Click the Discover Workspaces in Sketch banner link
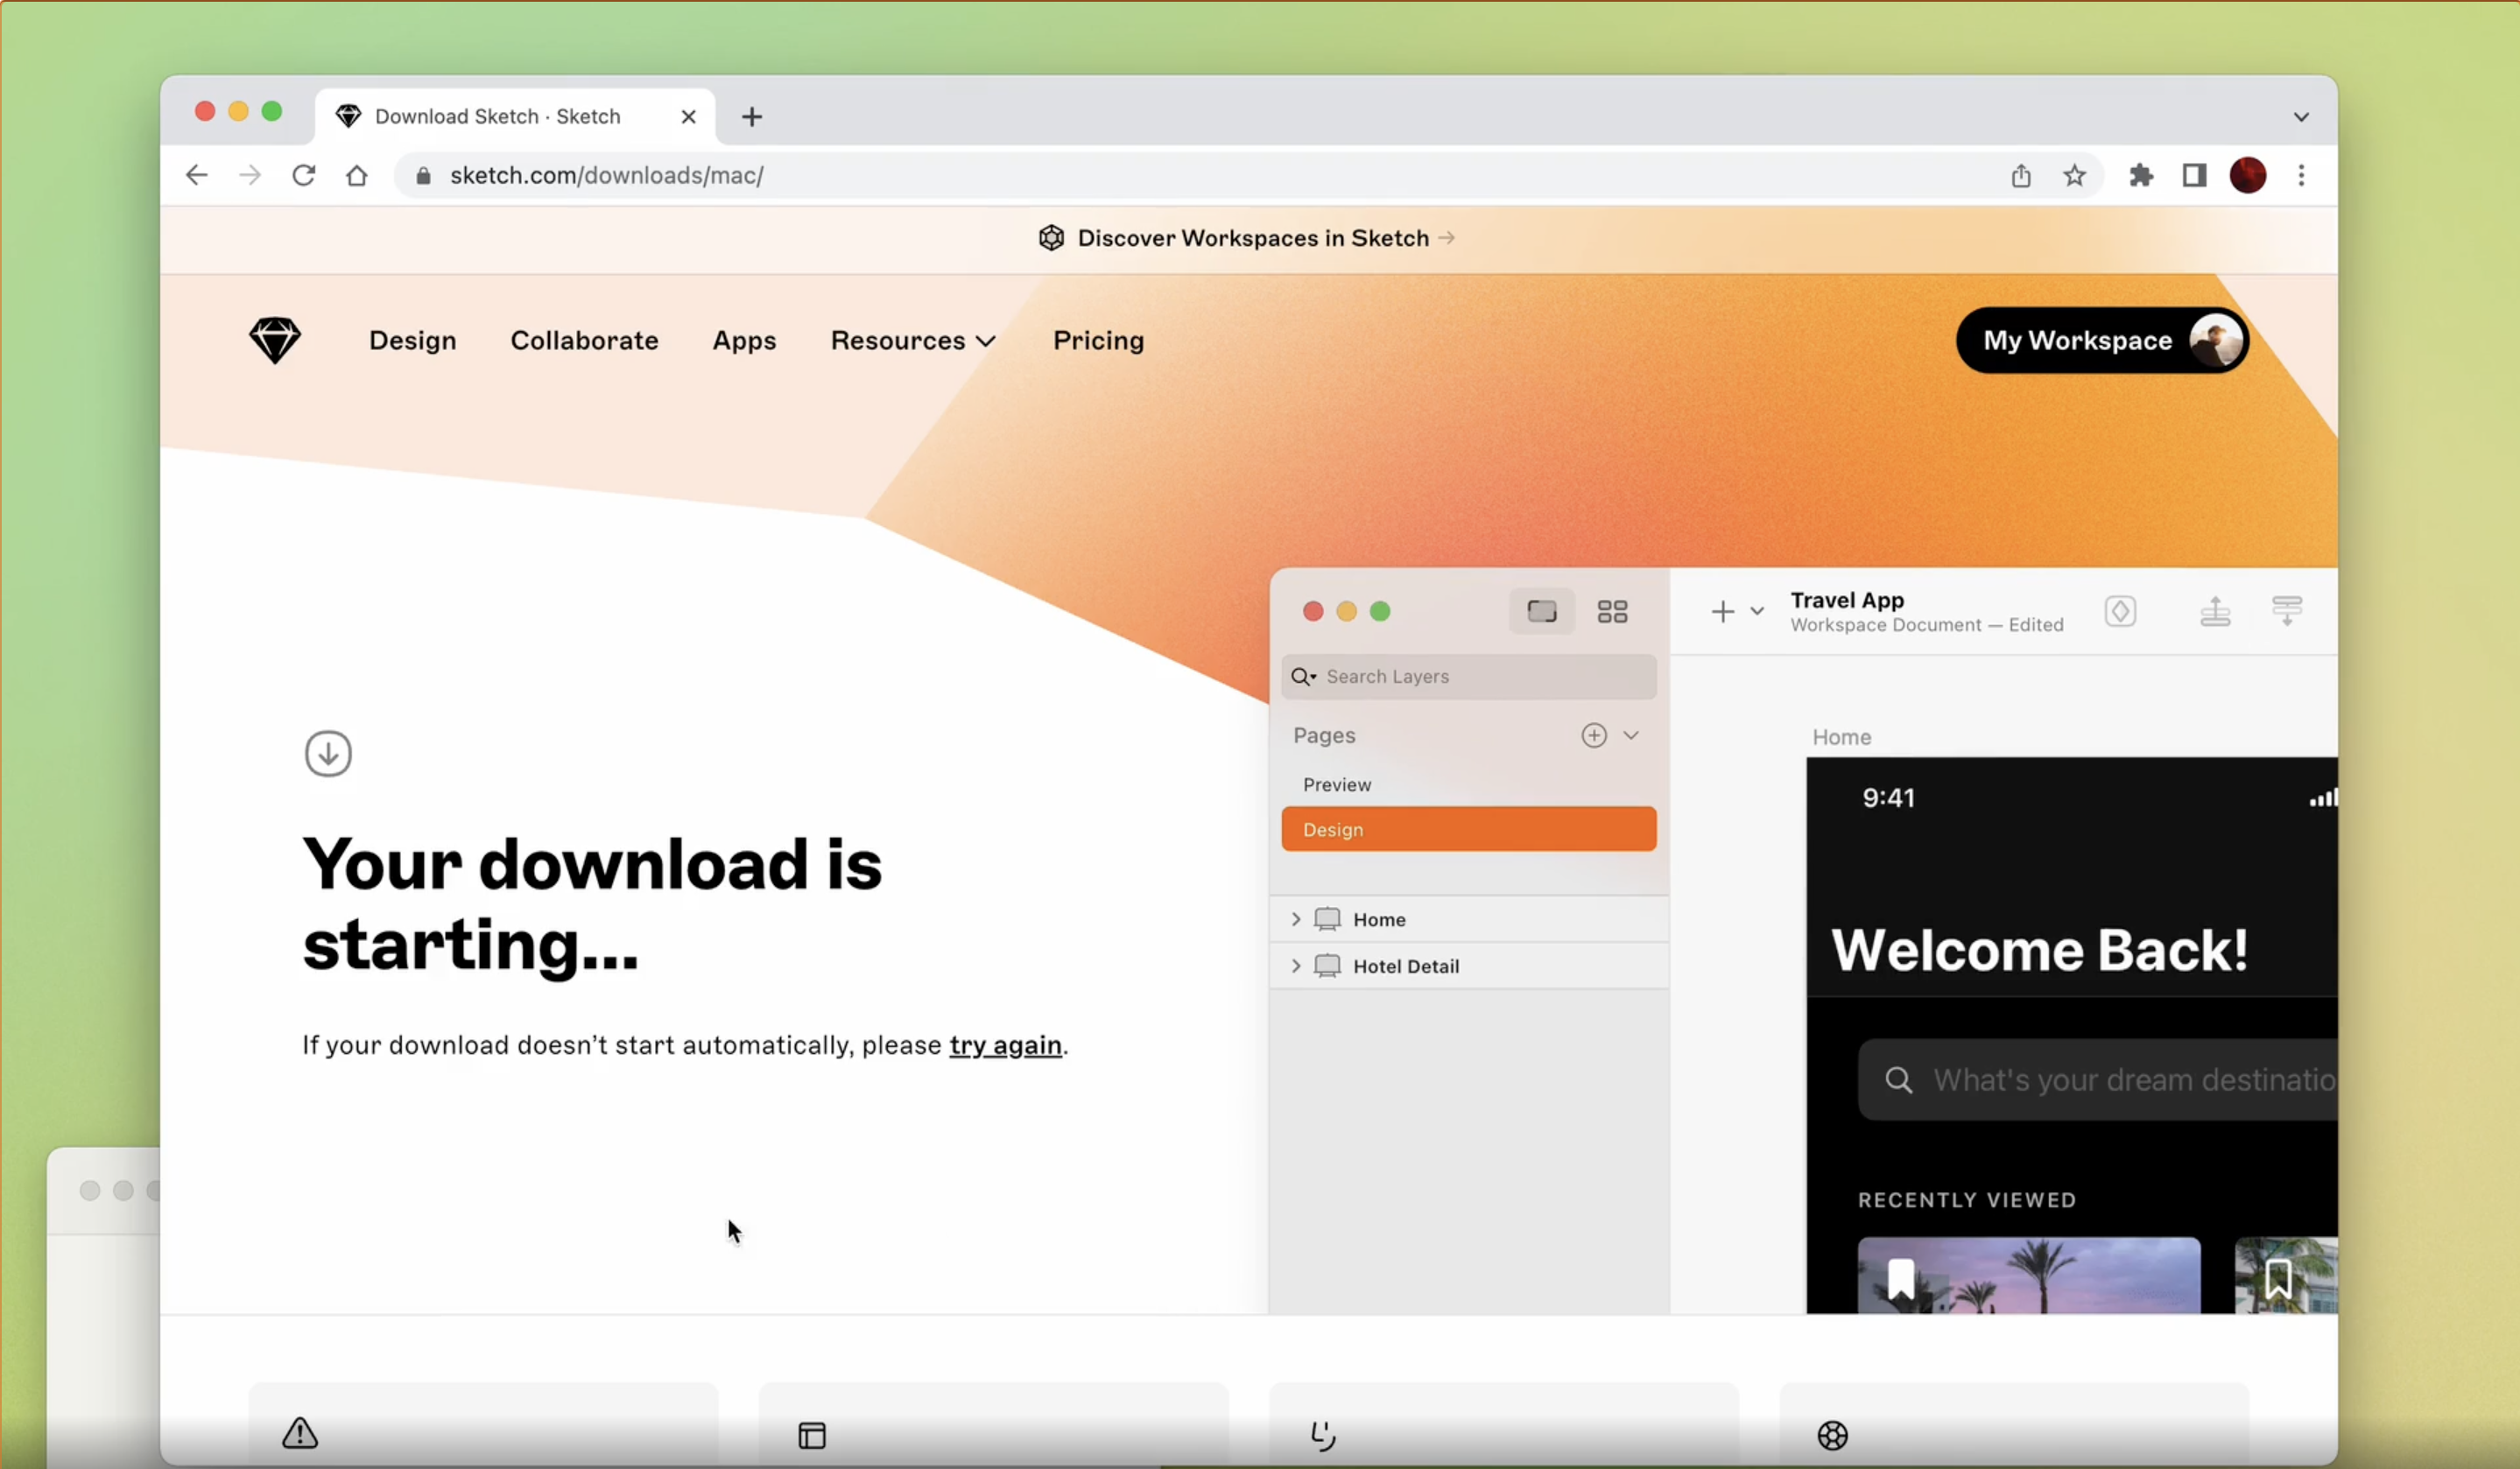Image resolution: width=2520 pixels, height=1469 pixels. coord(1250,236)
